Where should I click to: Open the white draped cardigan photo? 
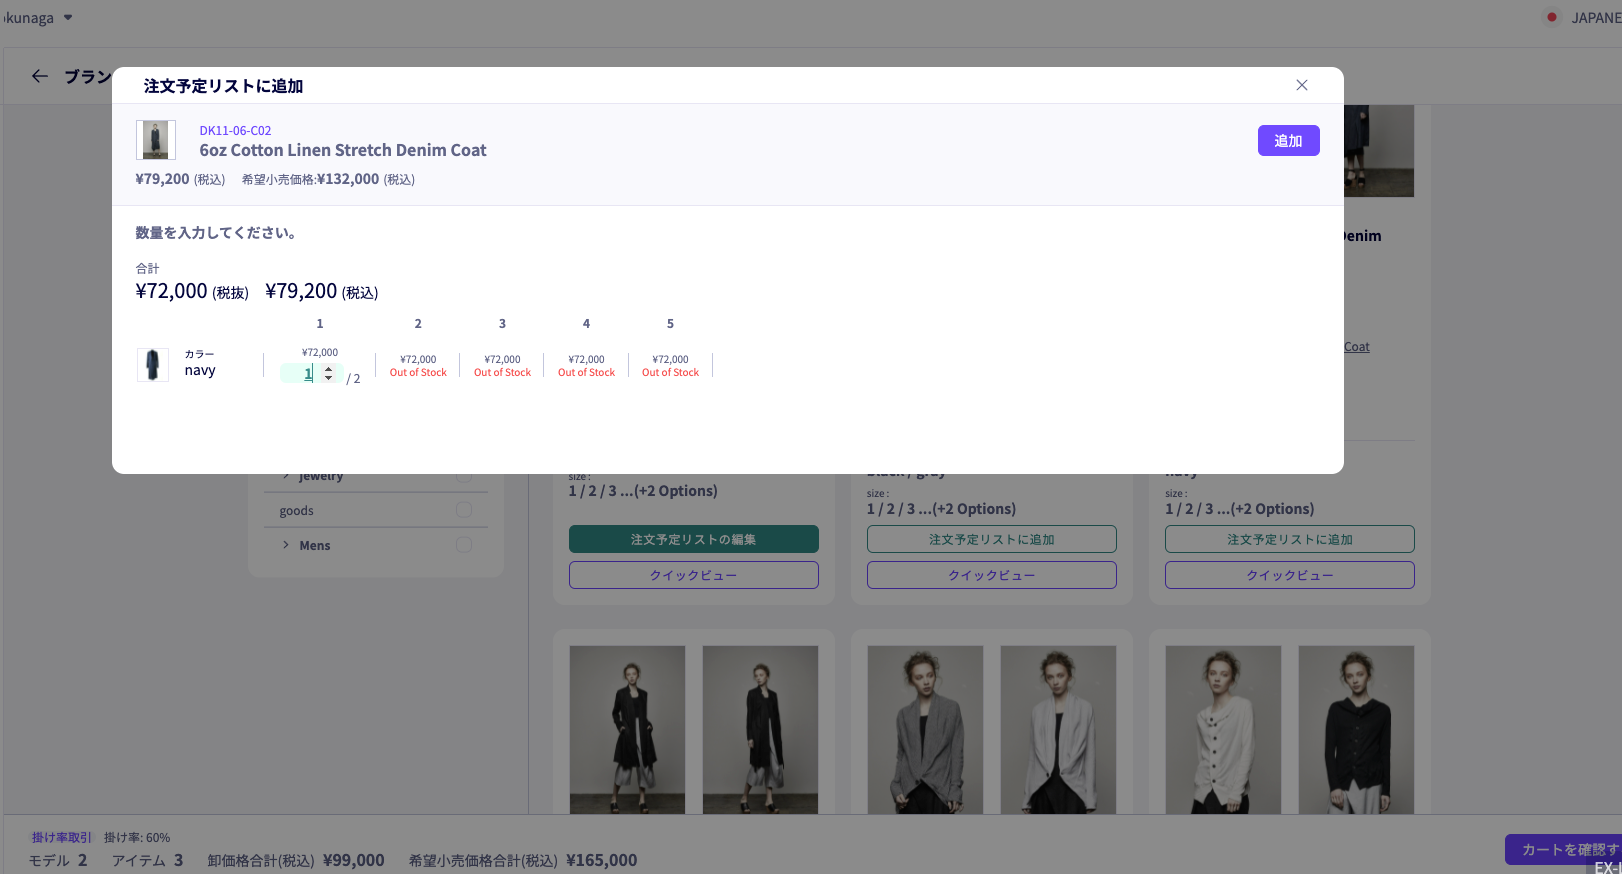click(1058, 729)
